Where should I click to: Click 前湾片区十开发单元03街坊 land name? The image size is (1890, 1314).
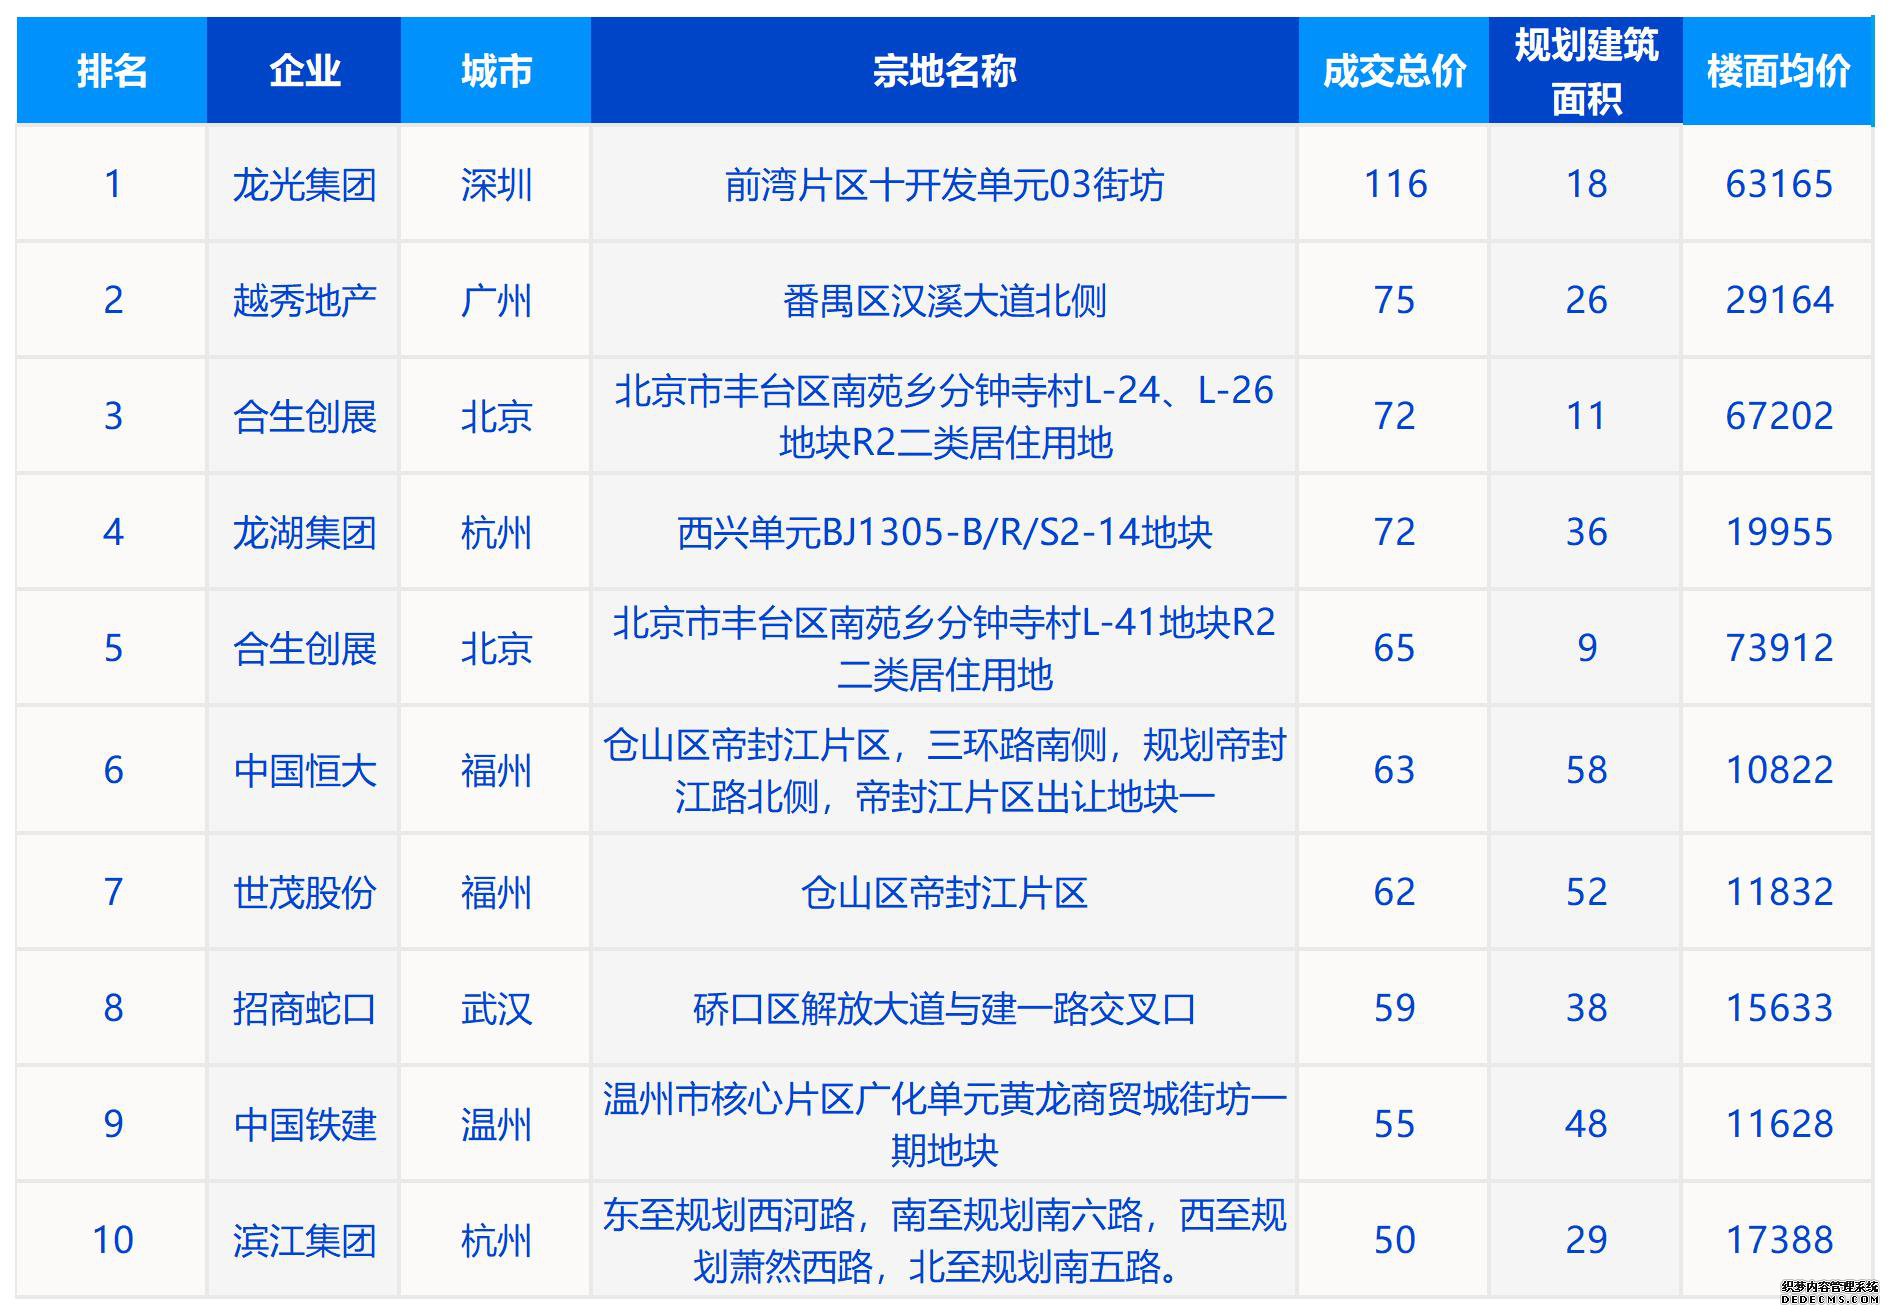[944, 185]
